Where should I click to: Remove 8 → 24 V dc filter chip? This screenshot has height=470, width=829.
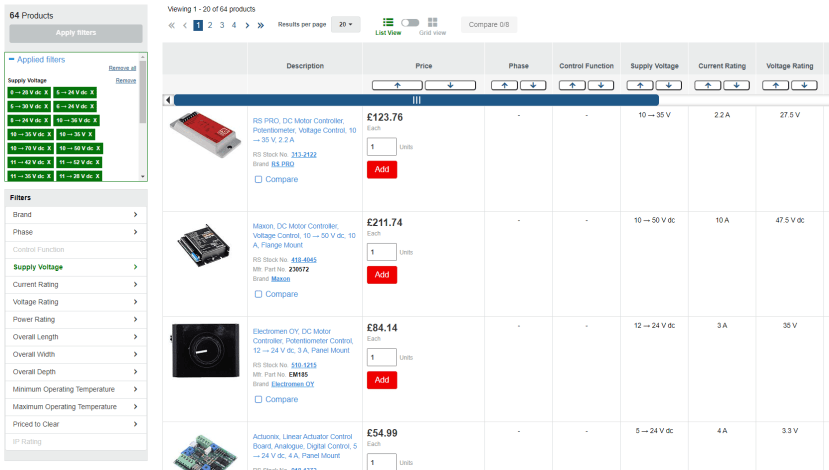coord(46,121)
